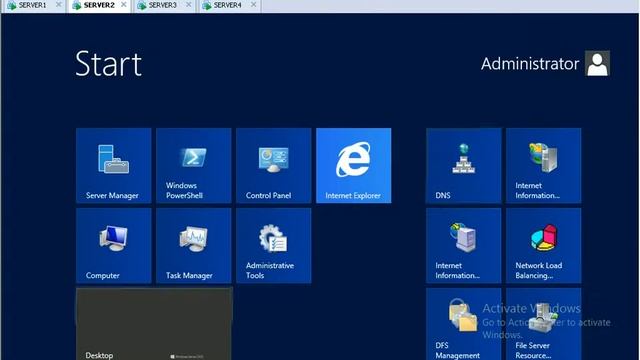
Task: Open the DNS manager tile
Action: pos(464,165)
